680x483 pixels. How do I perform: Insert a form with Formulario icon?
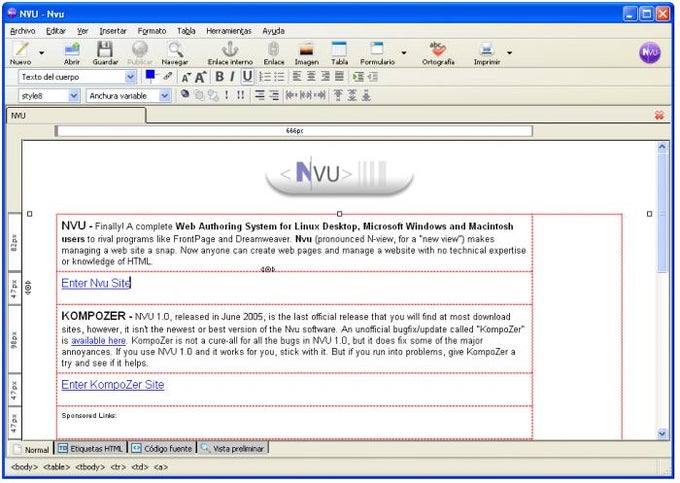pos(377,53)
